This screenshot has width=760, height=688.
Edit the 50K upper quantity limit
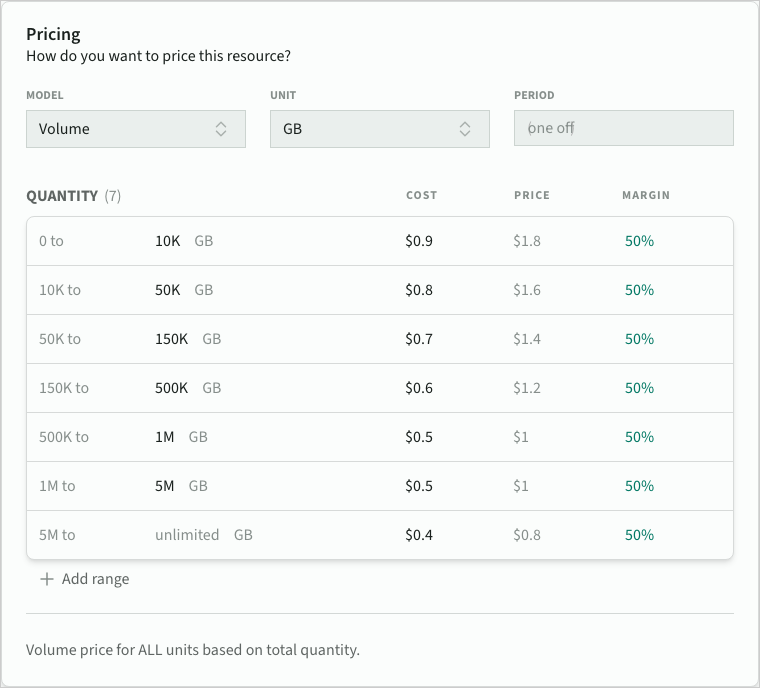click(x=167, y=290)
